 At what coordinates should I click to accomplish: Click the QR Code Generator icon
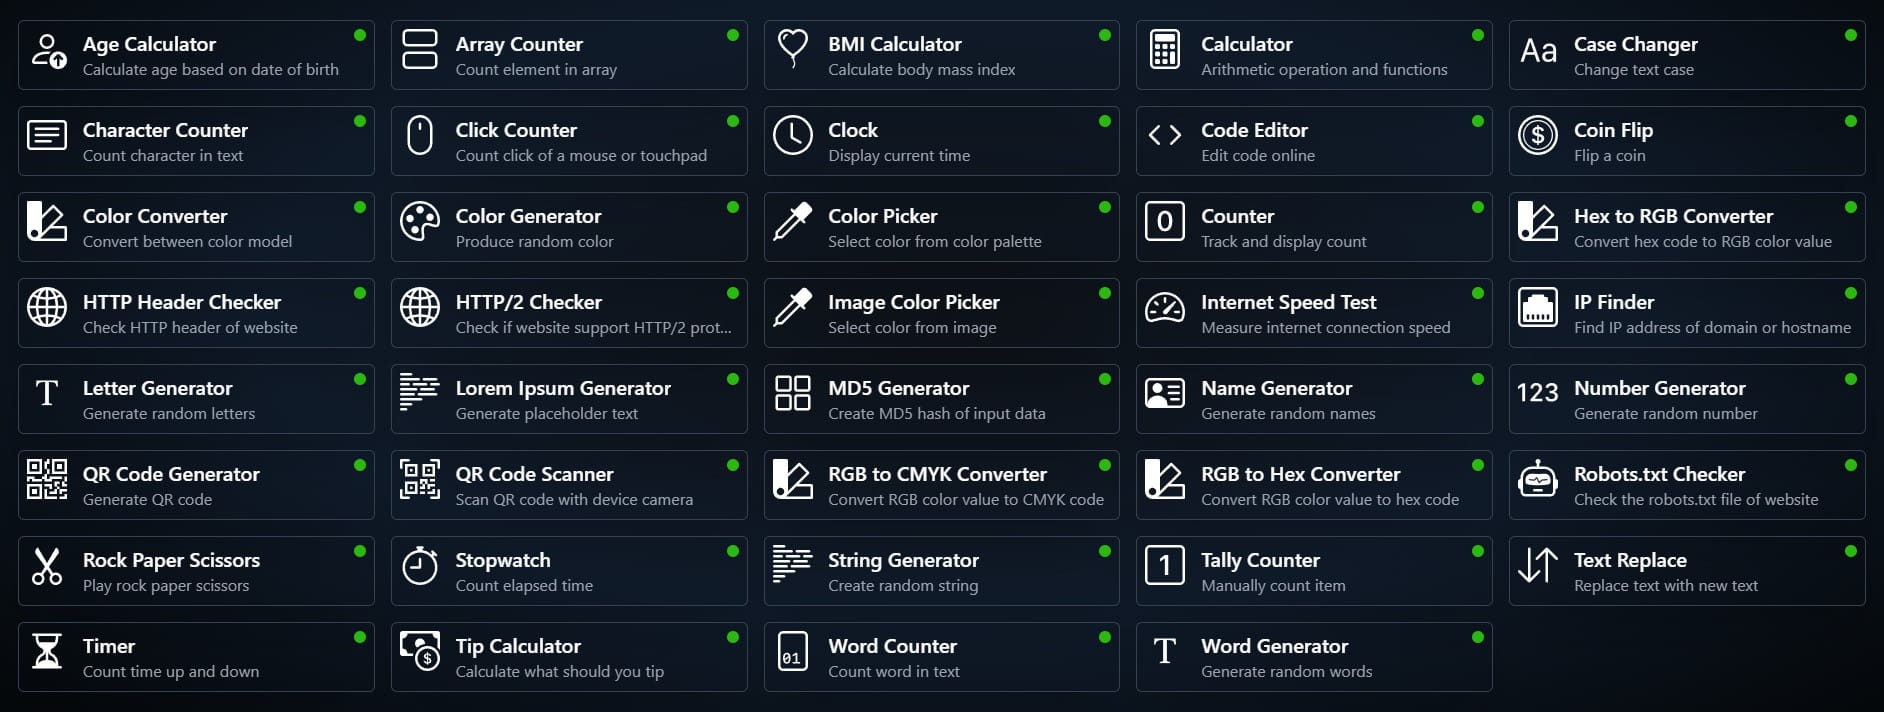point(47,480)
